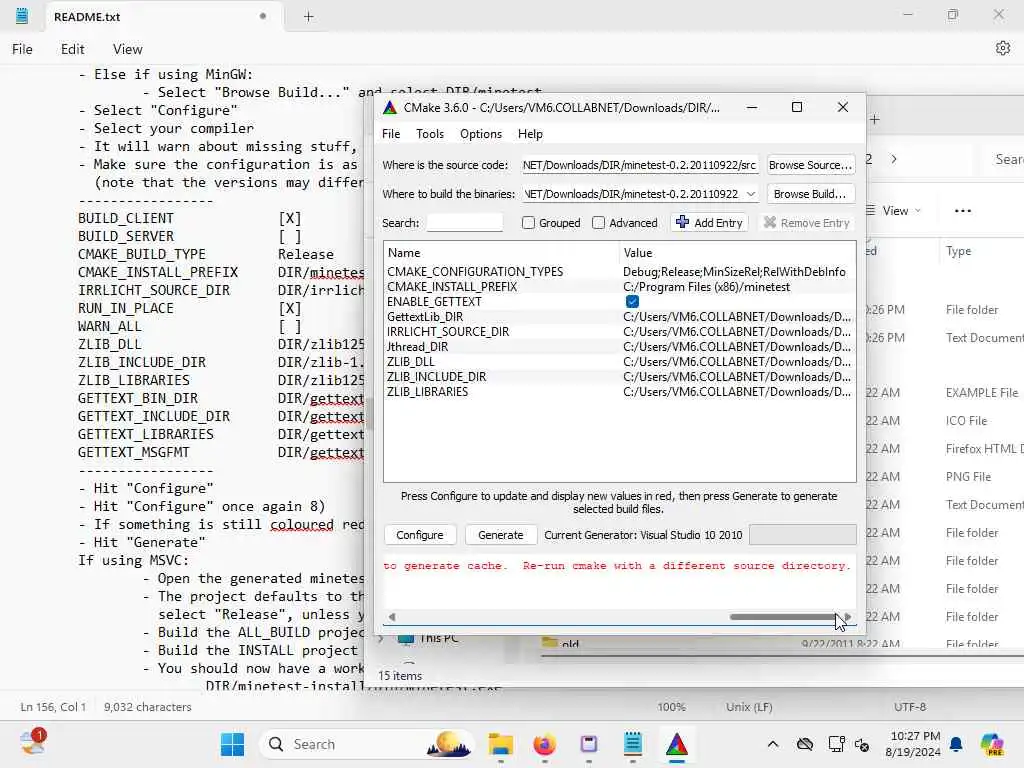Enable the Advanced checkbox
This screenshot has width=1024, height=768.
(x=598, y=223)
